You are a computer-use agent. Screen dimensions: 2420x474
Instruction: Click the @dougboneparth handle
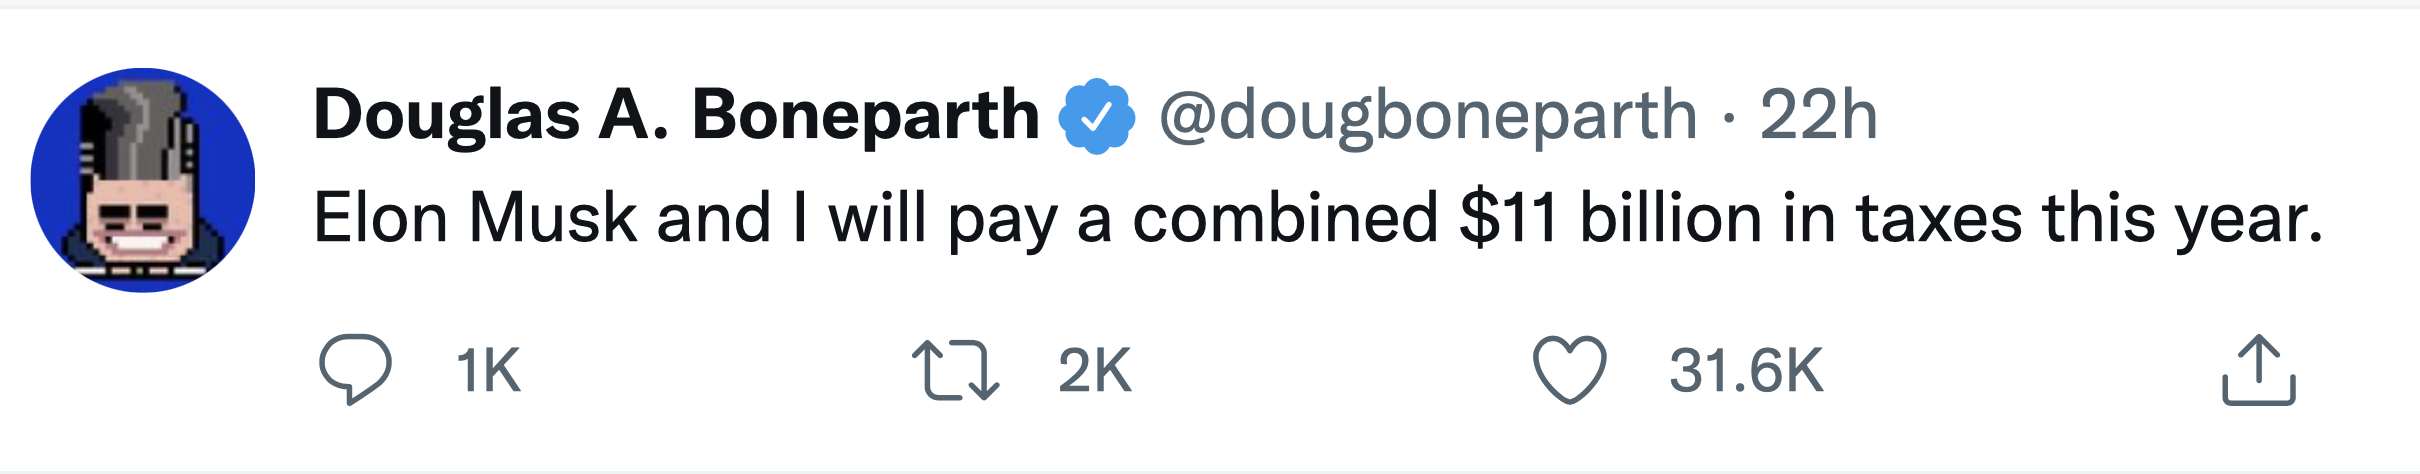[1428, 116]
